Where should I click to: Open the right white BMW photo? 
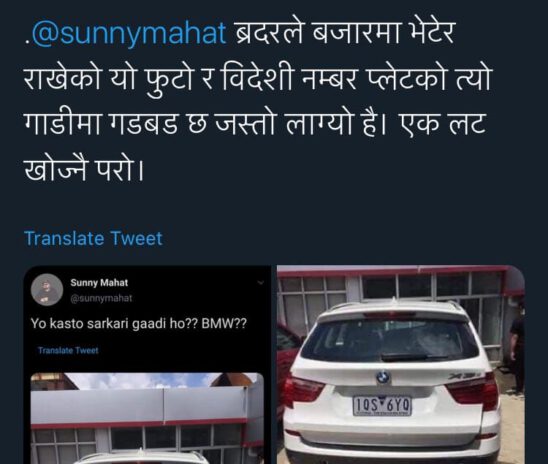(x=401, y=365)
